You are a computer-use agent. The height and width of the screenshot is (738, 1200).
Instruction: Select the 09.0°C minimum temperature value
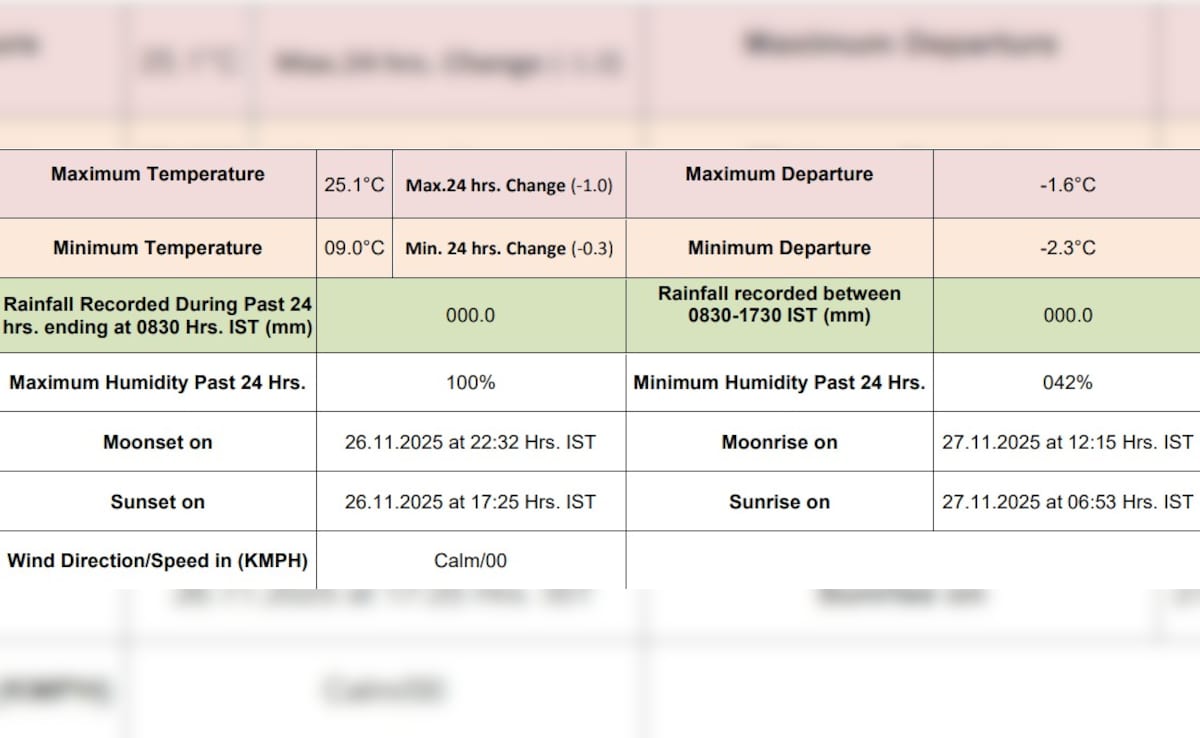click(355, 248)
